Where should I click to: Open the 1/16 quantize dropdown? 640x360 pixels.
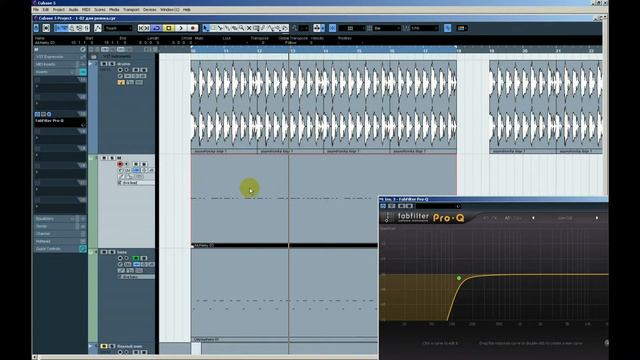coord(424,28)
